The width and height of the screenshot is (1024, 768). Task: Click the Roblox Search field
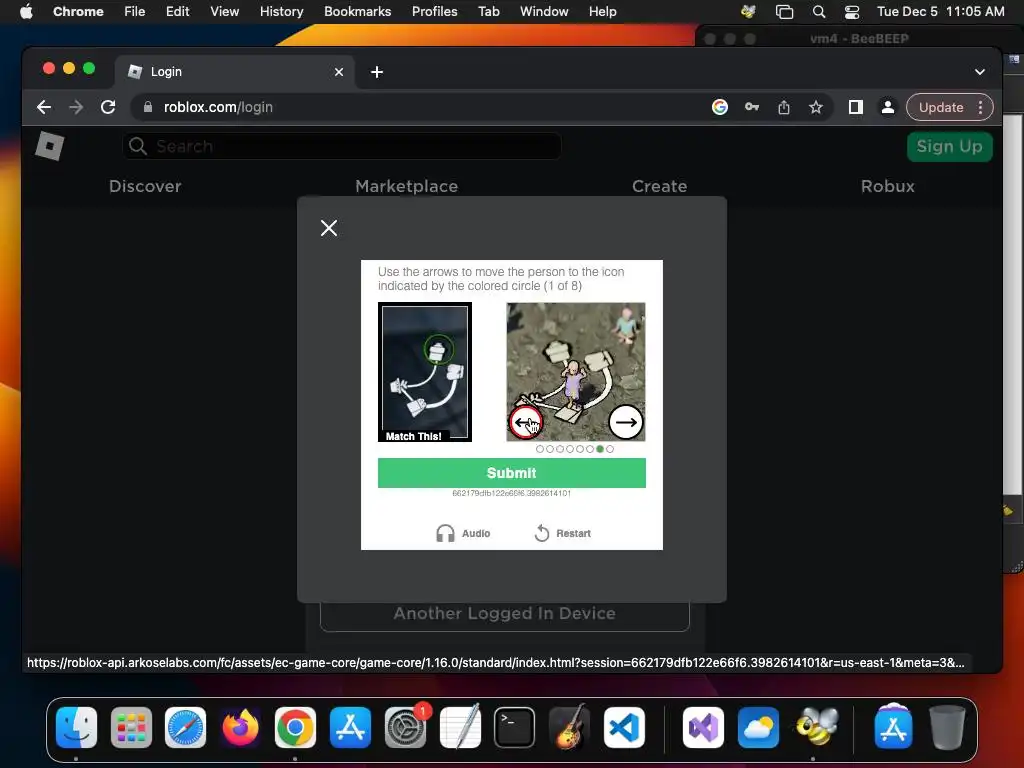(342, 146)
